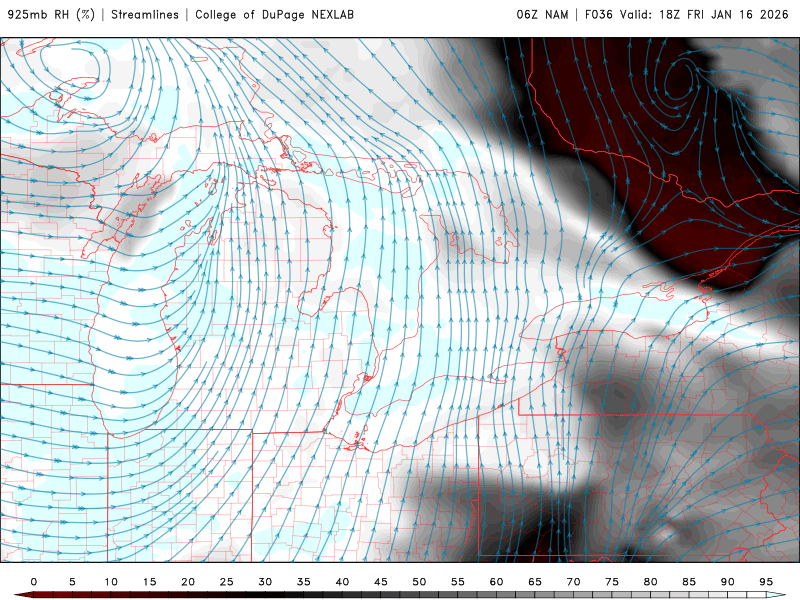This screenshot has width=800, height=600.
Task: Click the '06Z NAM' model run label
Action: [542, 15]
